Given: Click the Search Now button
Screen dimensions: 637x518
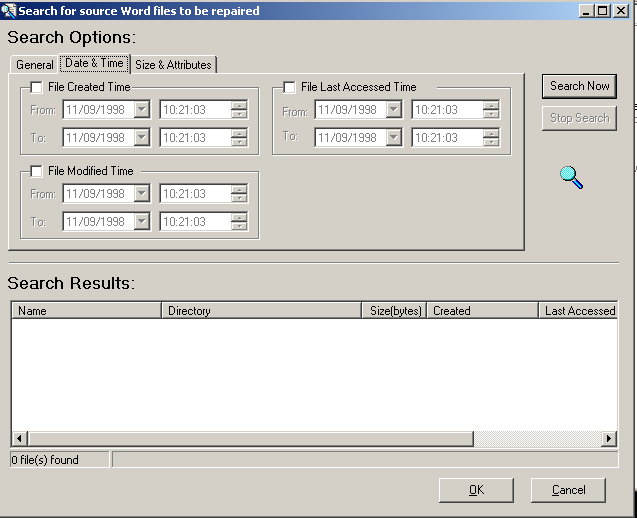Looking at the screenshot, I should [579, 86].
